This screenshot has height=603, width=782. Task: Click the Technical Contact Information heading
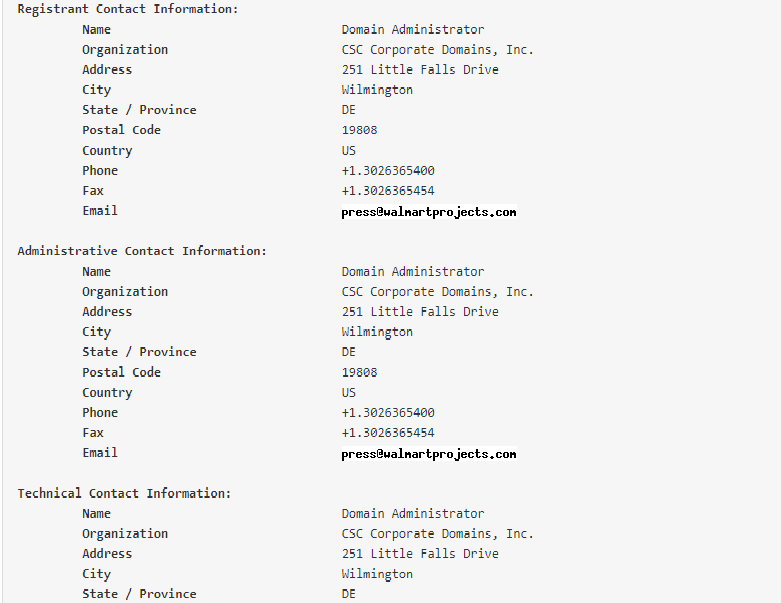[x=124, y=493]
